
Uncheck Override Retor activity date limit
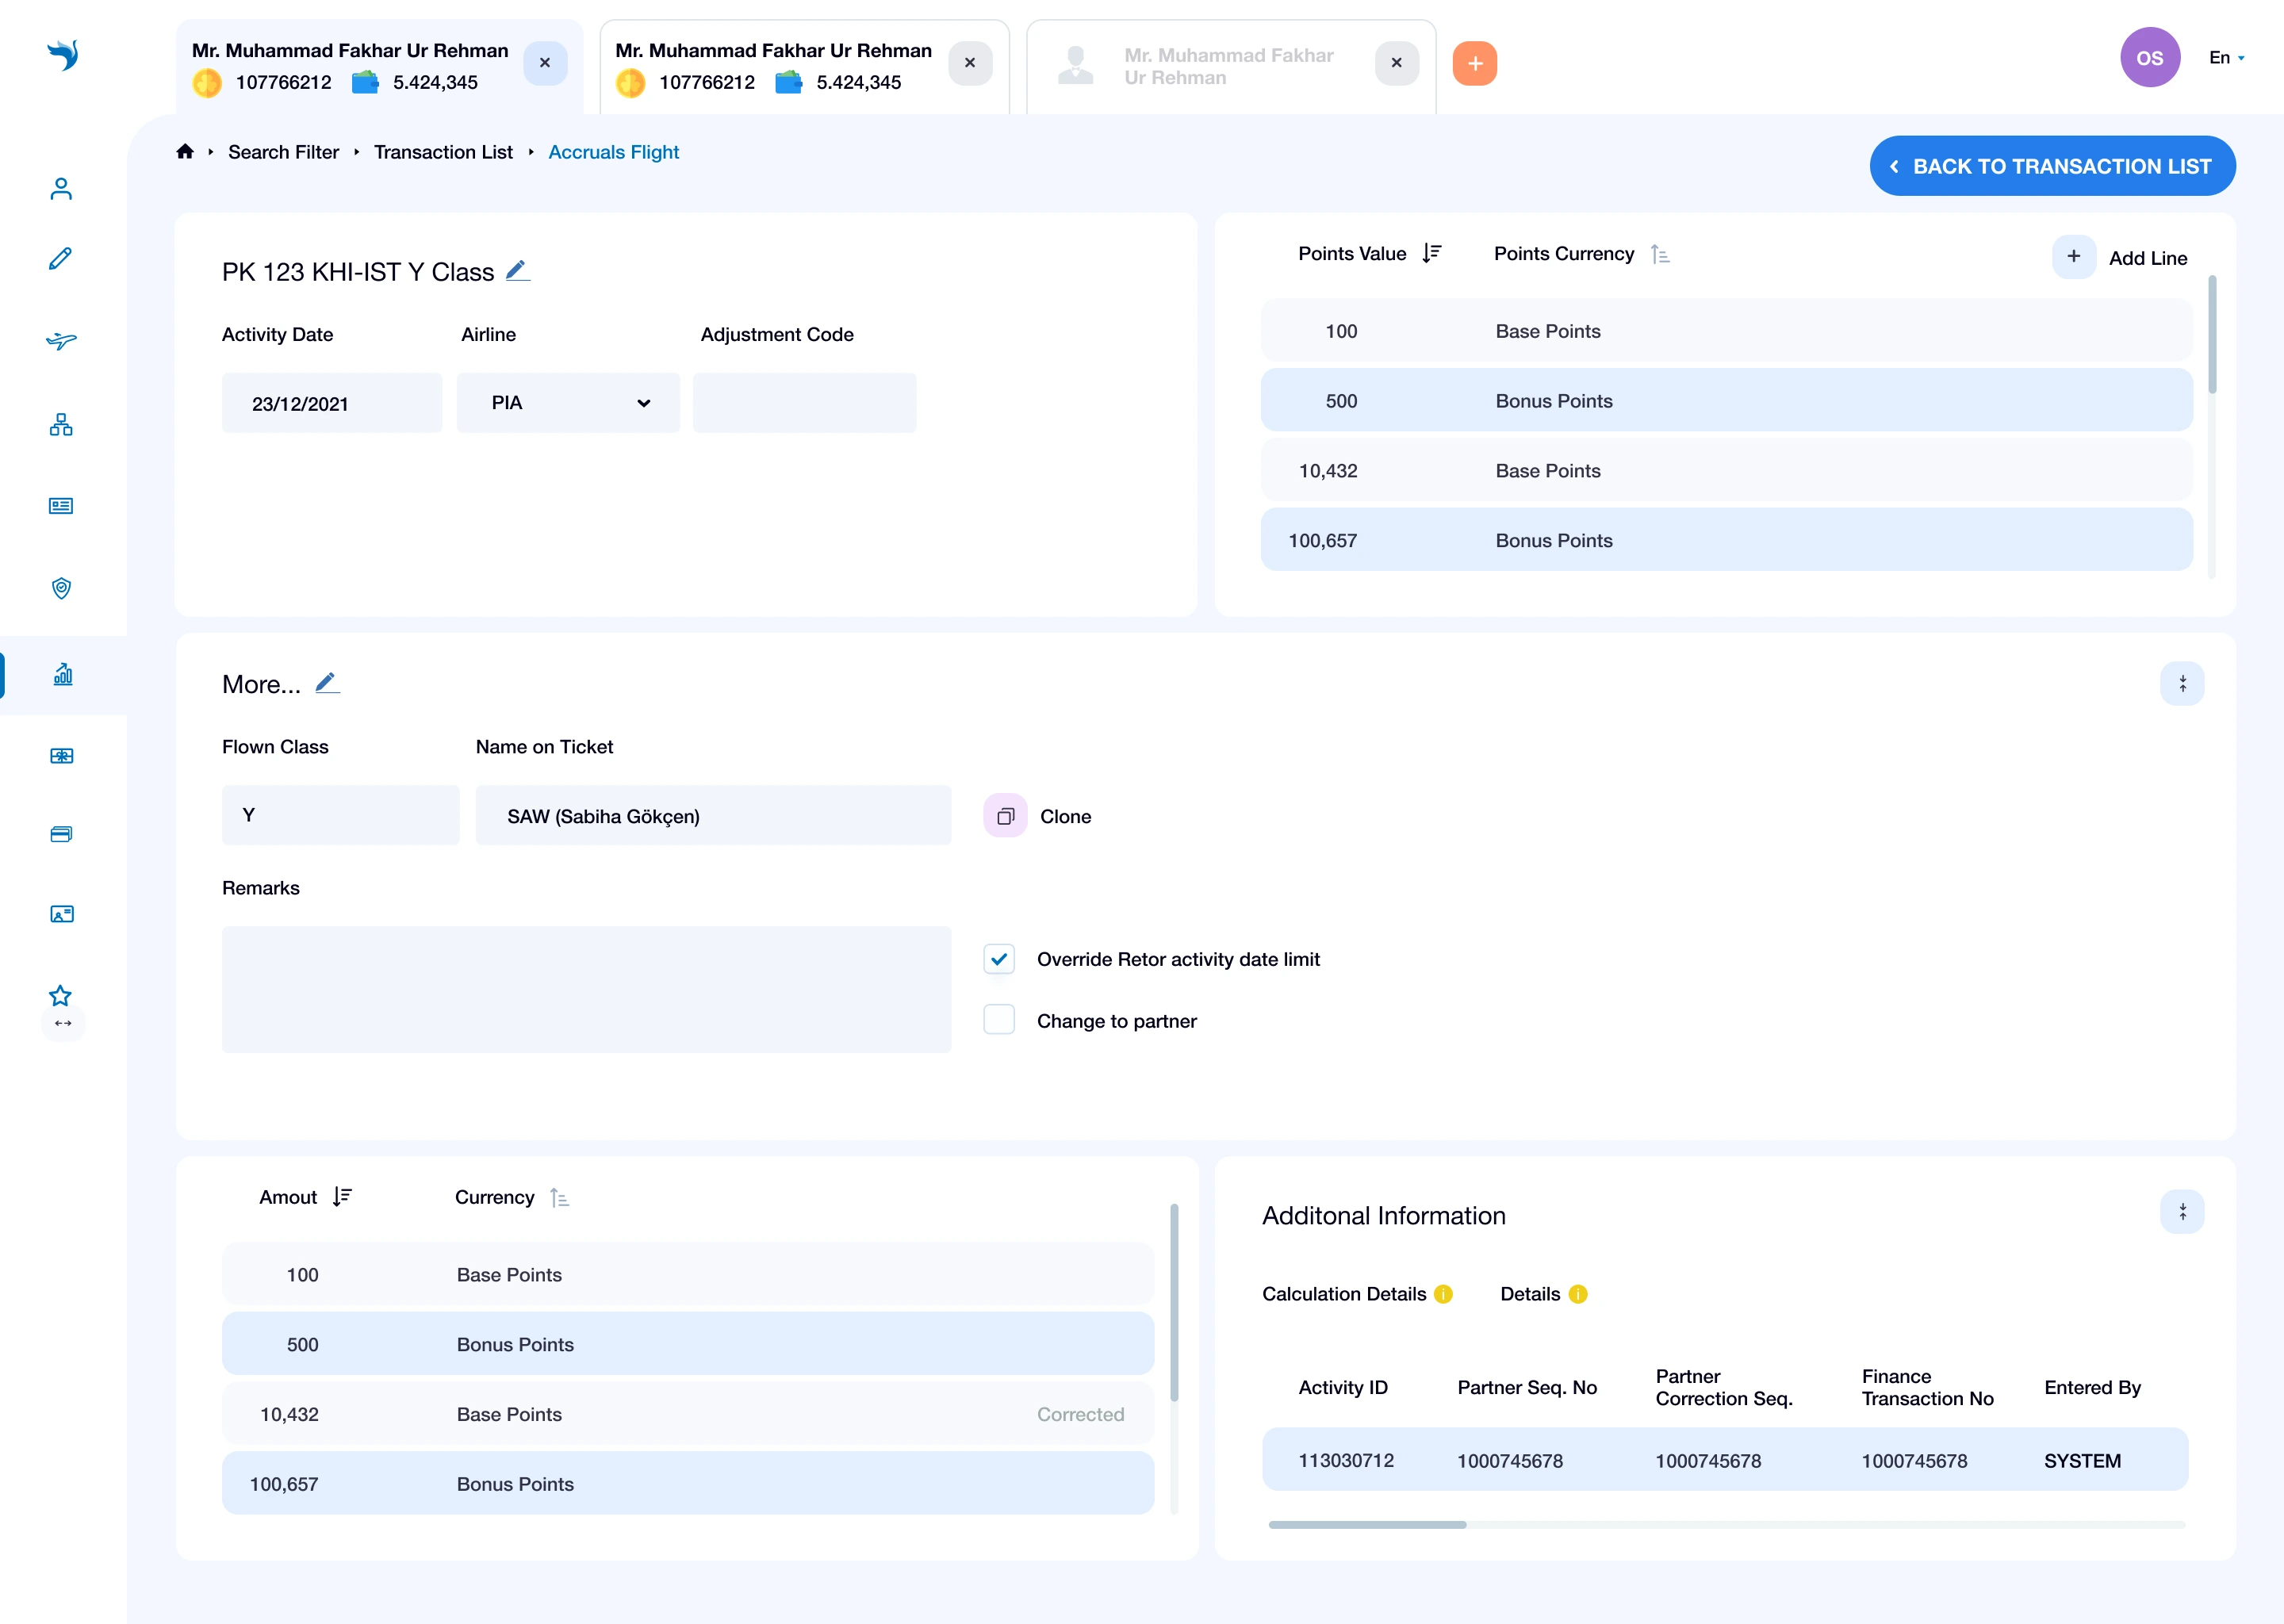click(x=999, y=959)
